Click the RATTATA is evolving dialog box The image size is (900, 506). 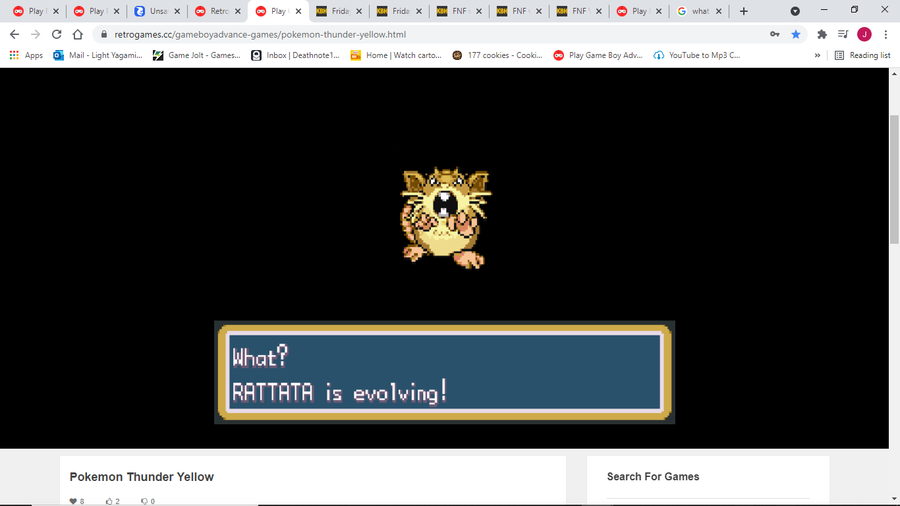pos(445,372)
